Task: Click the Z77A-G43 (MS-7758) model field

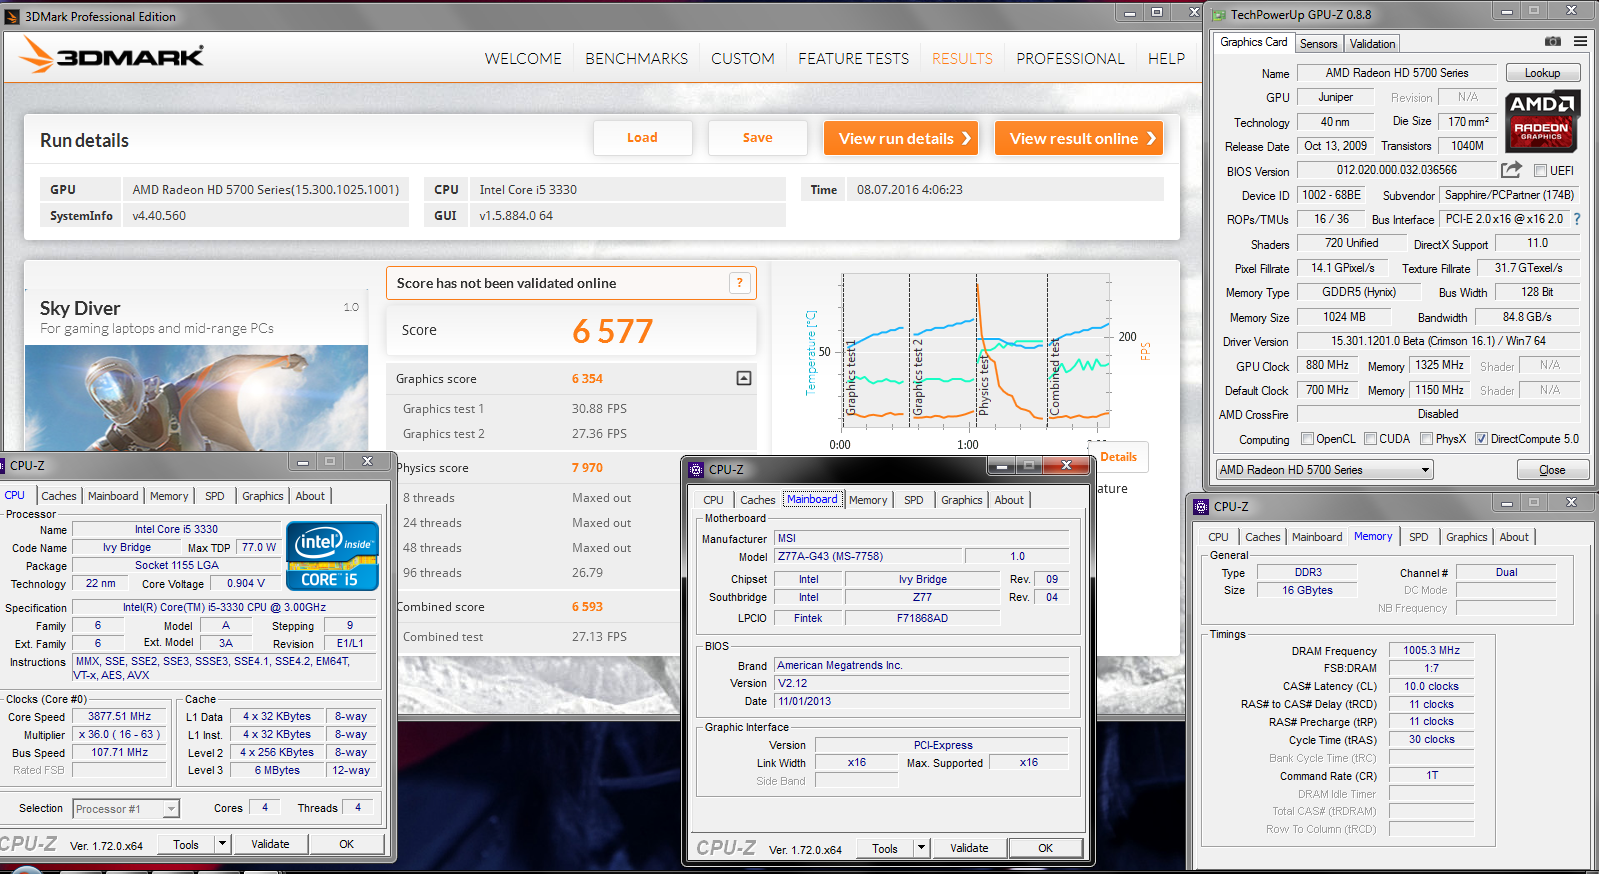Action: pos(868,556)
